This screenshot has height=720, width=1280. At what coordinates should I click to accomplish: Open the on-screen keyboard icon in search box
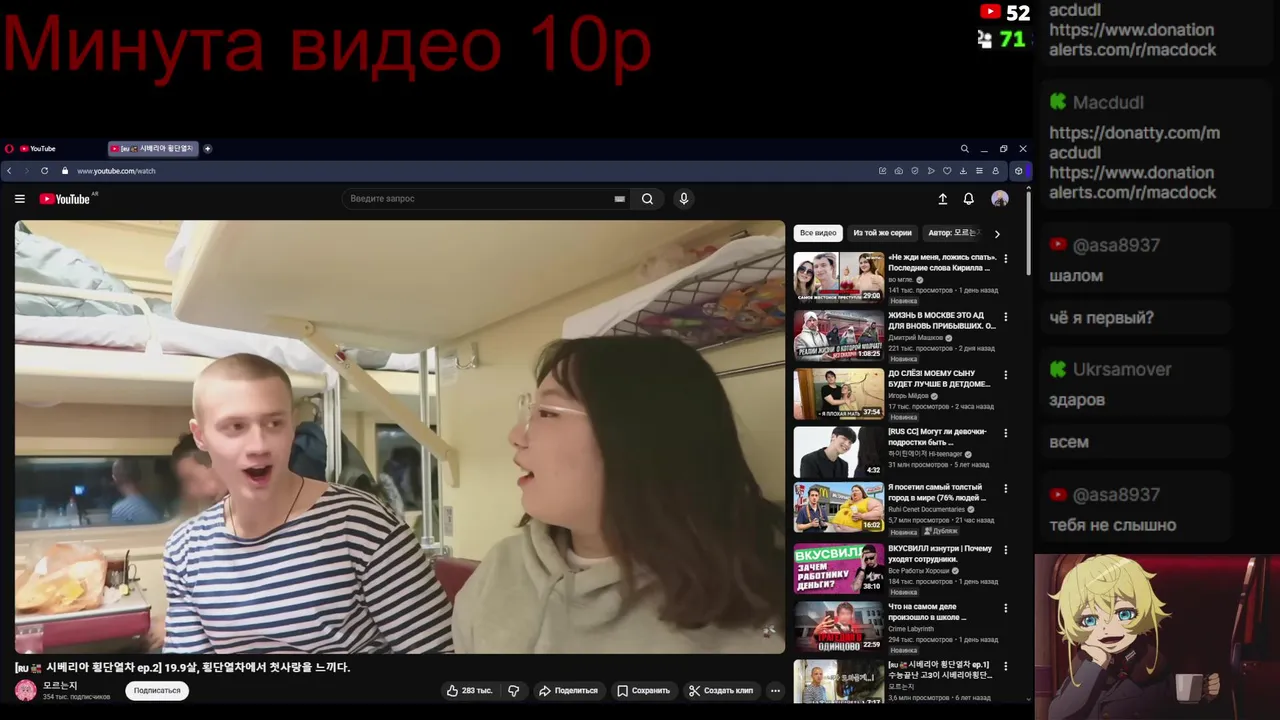pyautogui.click(x=620, y=199)
